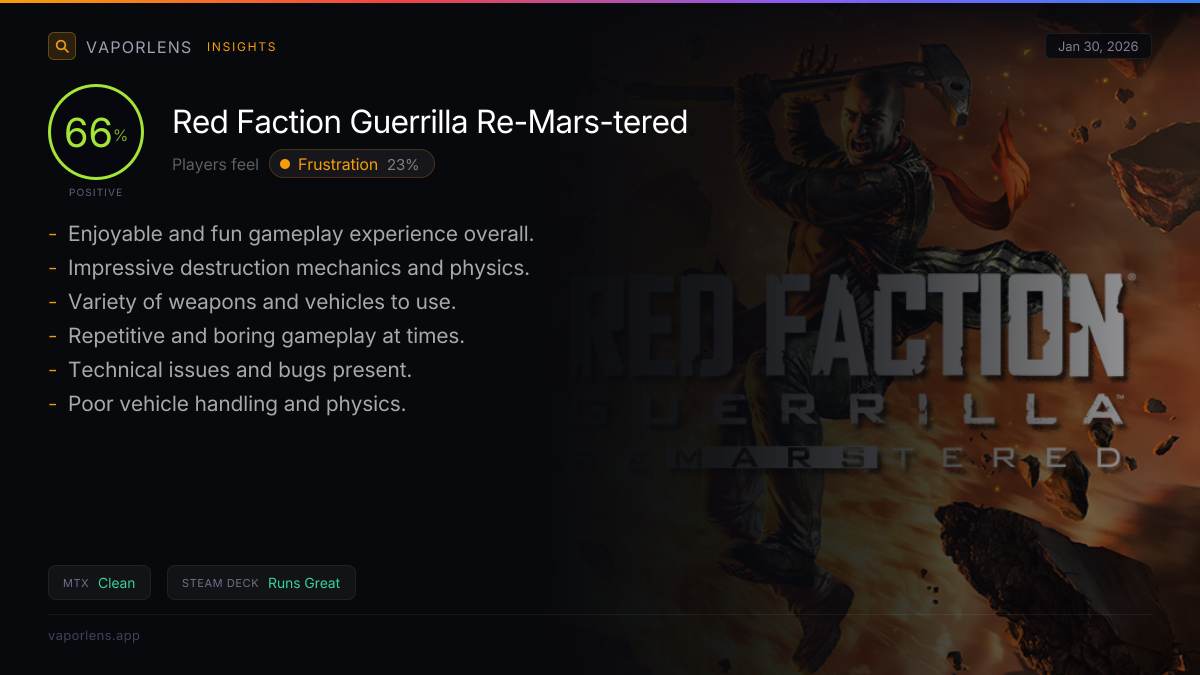Click the Jan 30, 2026 date badge
Screen dimensions: 1200x675
point(1098,46)
